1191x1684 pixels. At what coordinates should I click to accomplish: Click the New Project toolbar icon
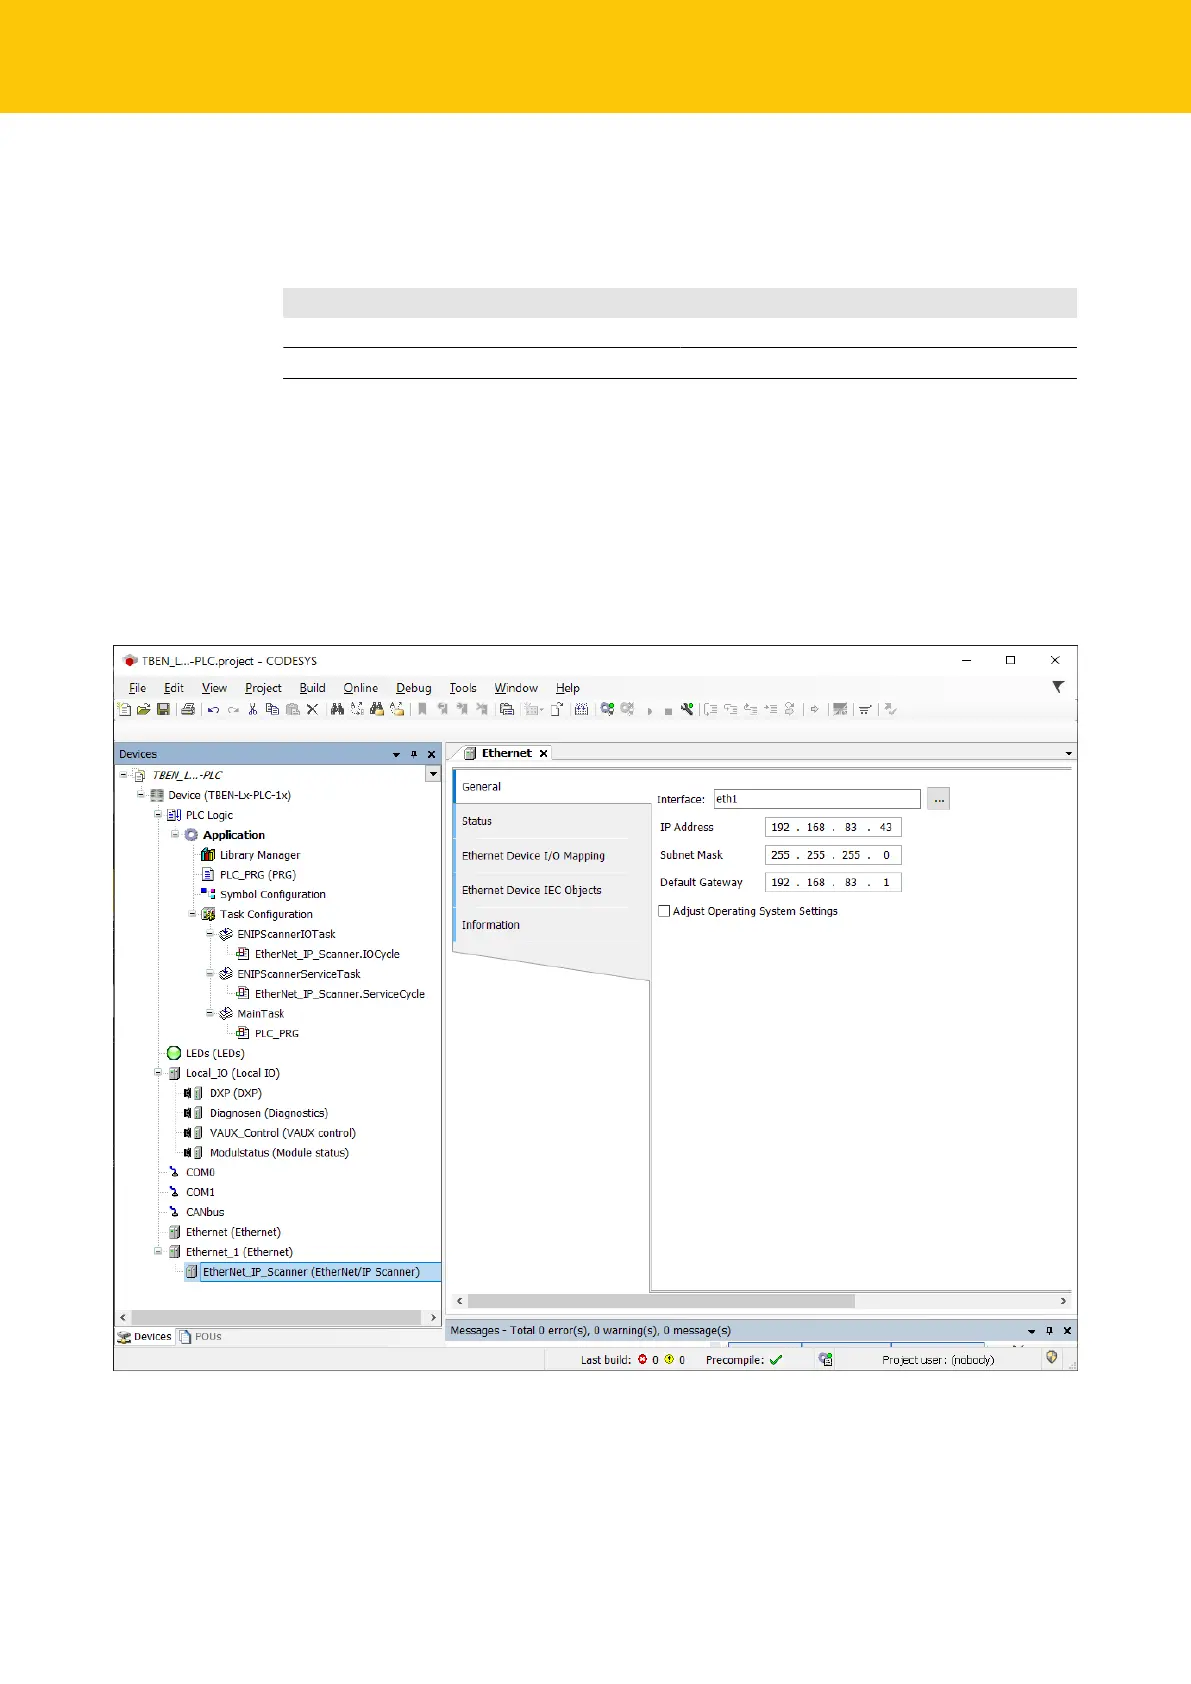124,709
